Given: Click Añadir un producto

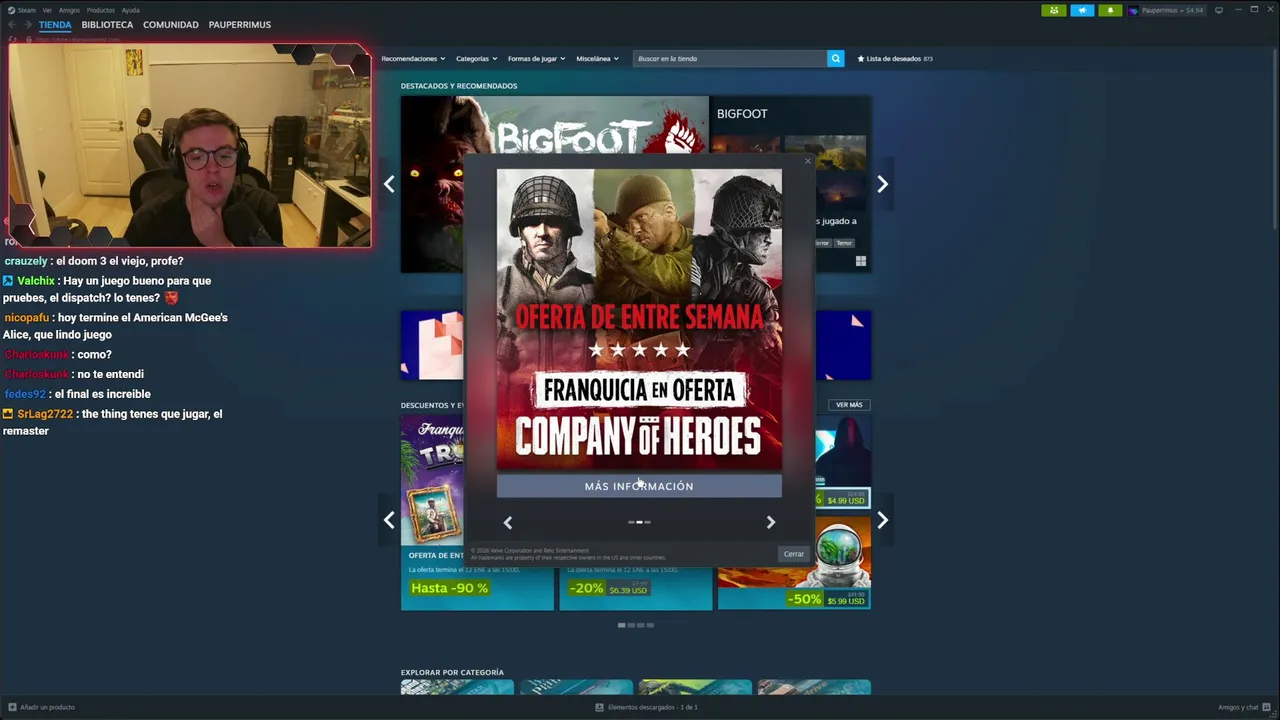Looking at the screenshot, I should pyautogui.click(x=41, y=707).
